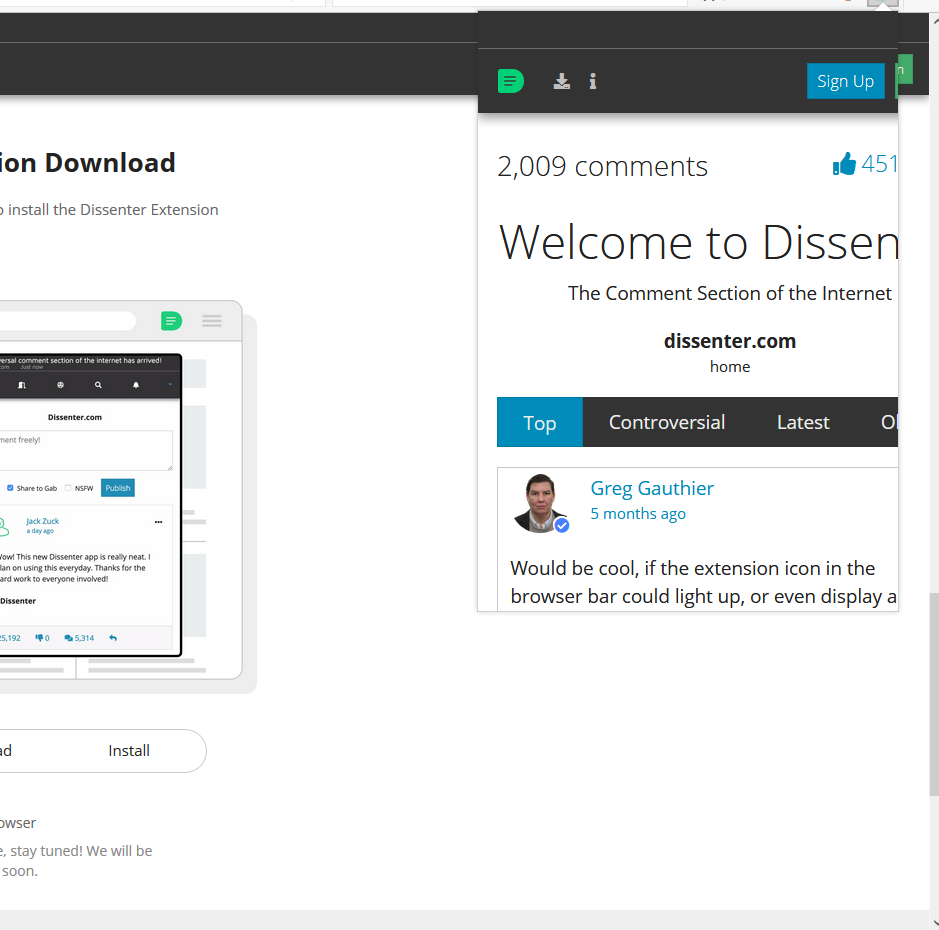The height and width of the screenshot is (930, 939).
Task: Click 'The Comment Section of the Internet' subtitle
Action: pyautogui.click(x=729, y=293)
